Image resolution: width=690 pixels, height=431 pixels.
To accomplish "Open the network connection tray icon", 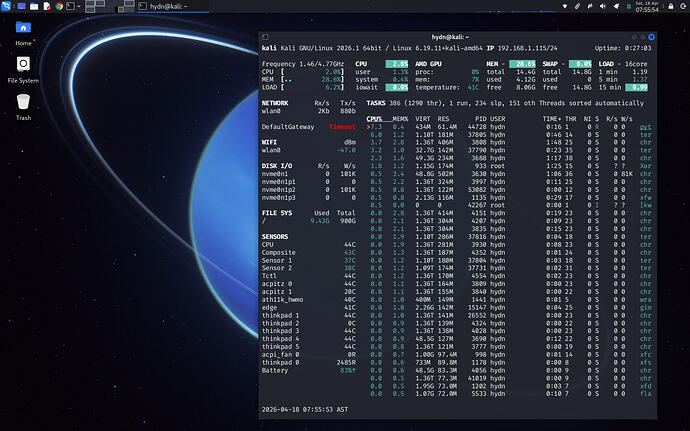I will point(565,6).
